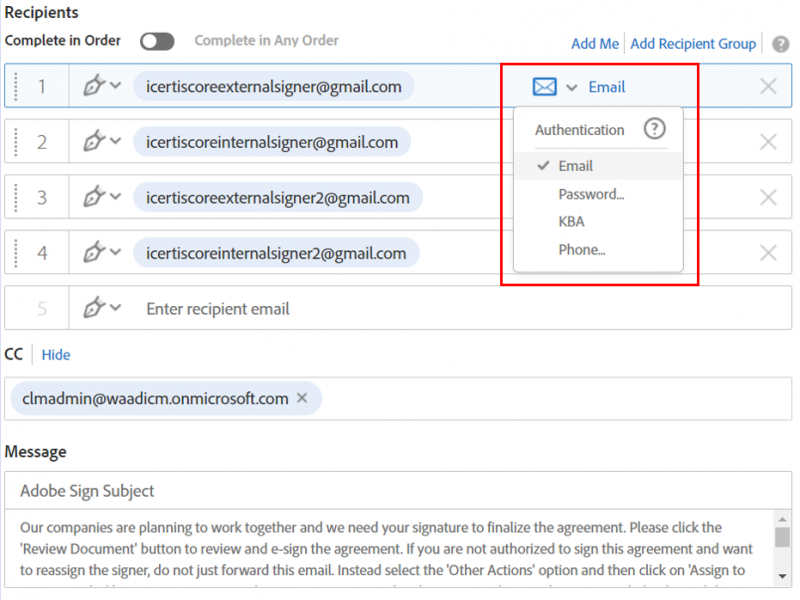Click the Authentication help question mark icon

pos(654,129)
